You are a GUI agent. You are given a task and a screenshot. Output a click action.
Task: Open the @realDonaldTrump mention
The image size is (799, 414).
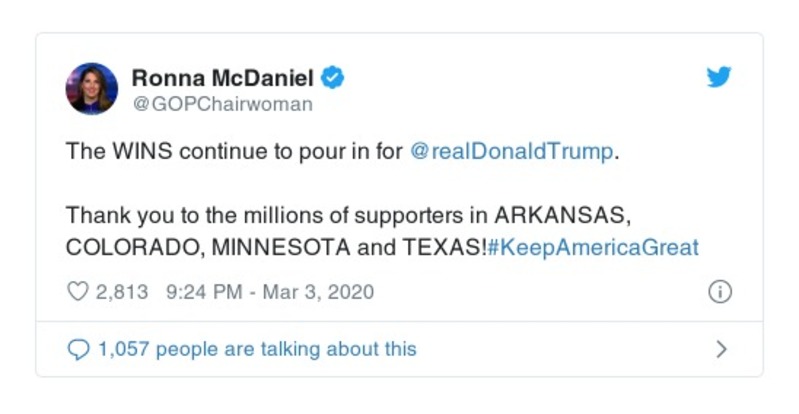tap(510, 152)
